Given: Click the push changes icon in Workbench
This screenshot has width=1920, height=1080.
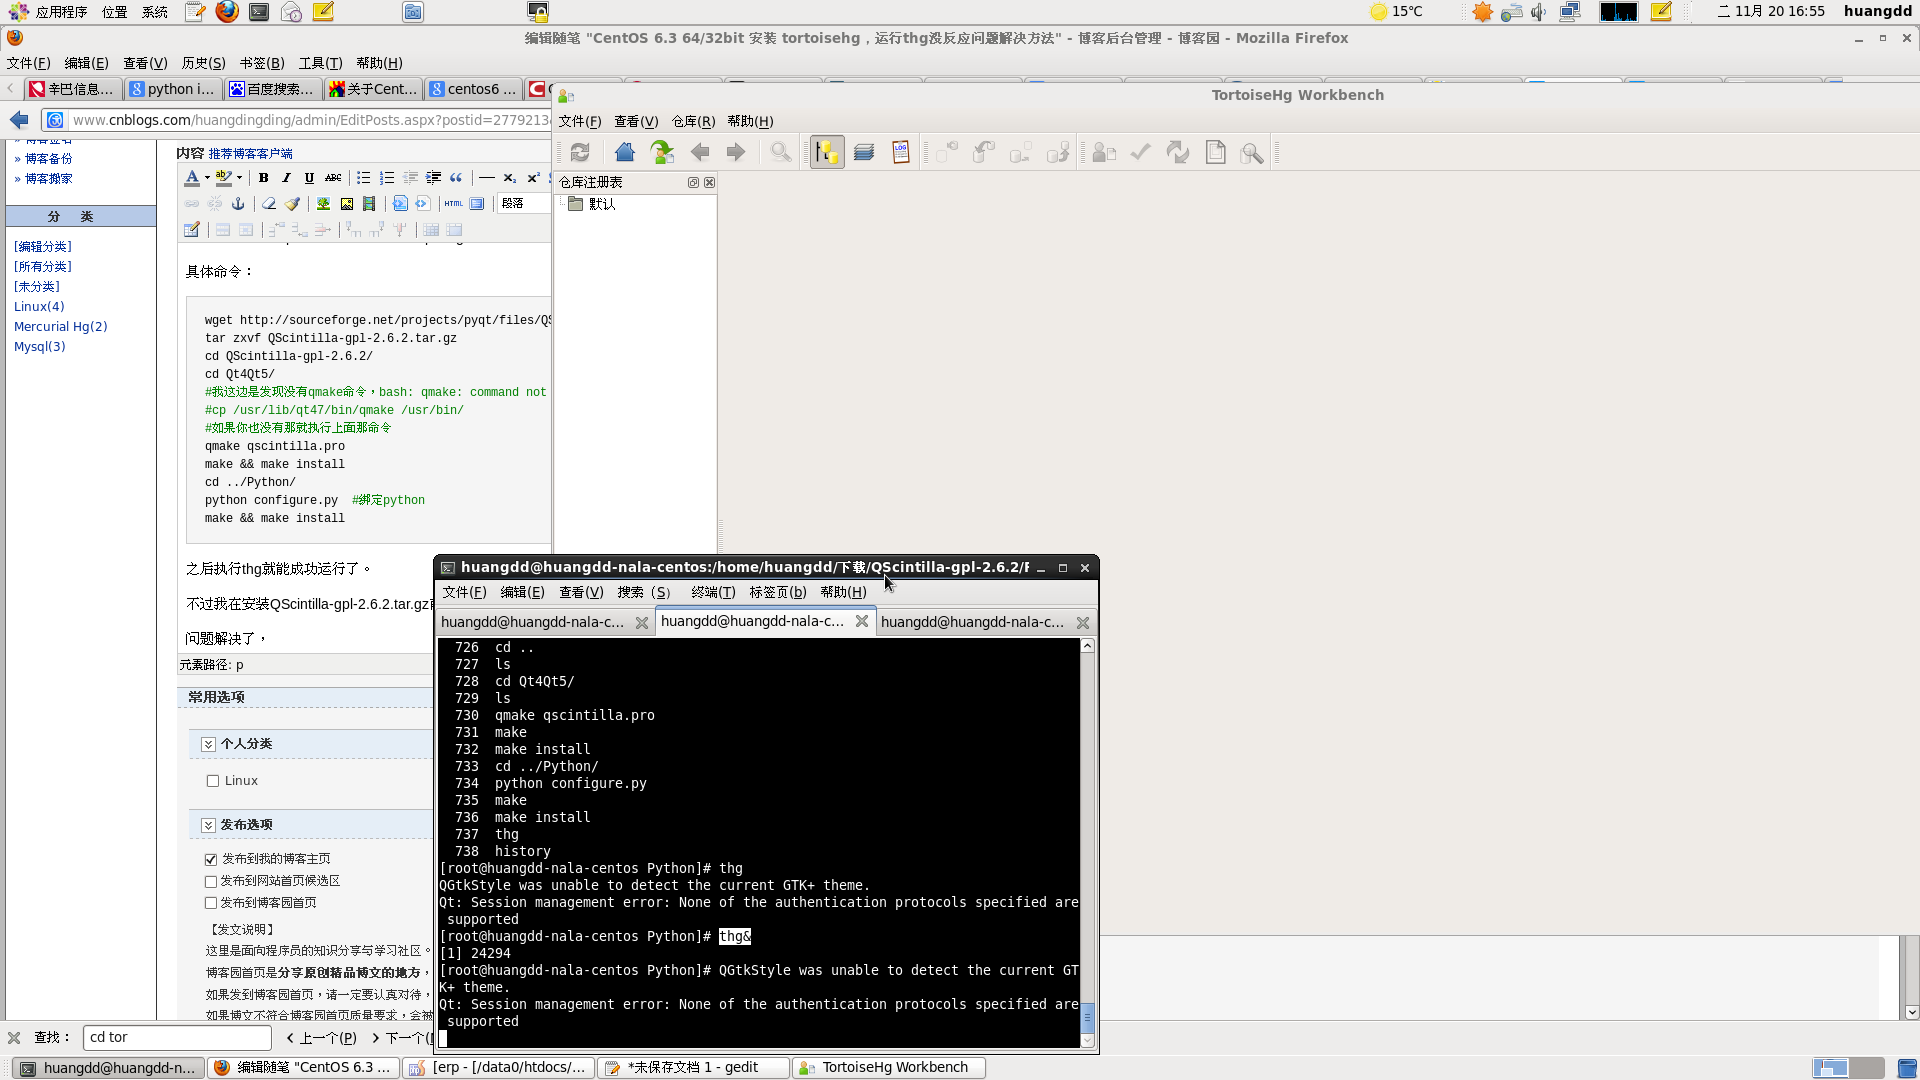Looking at the screenshot, I should [1058, 153].
